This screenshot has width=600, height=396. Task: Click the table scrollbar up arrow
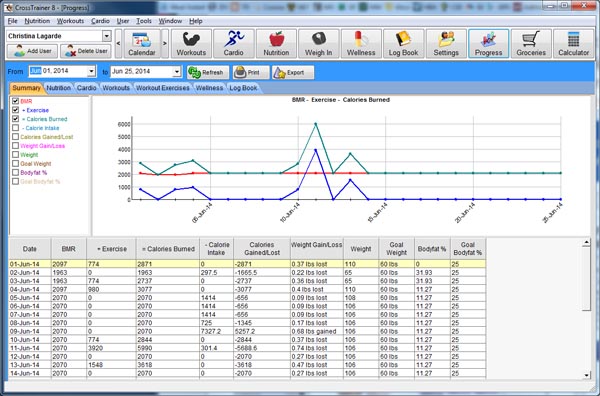tap(586, 242)
